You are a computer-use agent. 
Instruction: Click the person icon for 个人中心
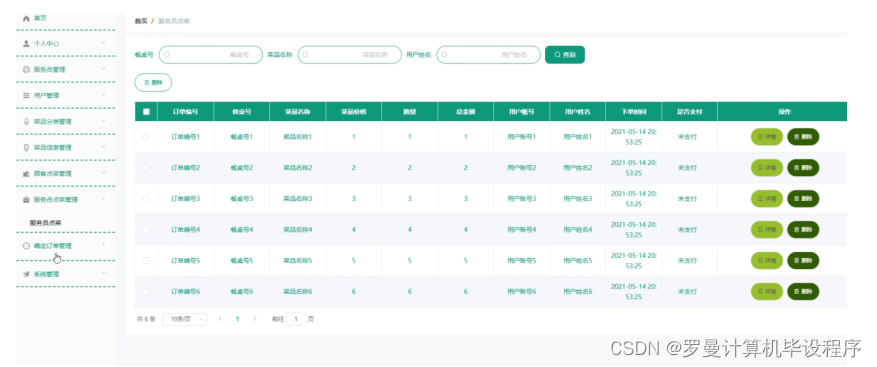(26, 43)
